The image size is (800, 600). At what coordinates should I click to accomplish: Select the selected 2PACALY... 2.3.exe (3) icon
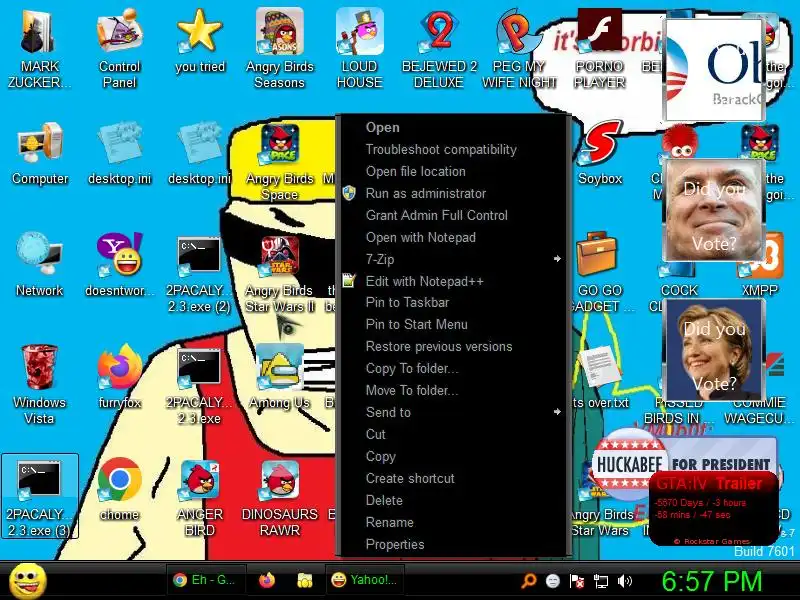tap(40, 496)
